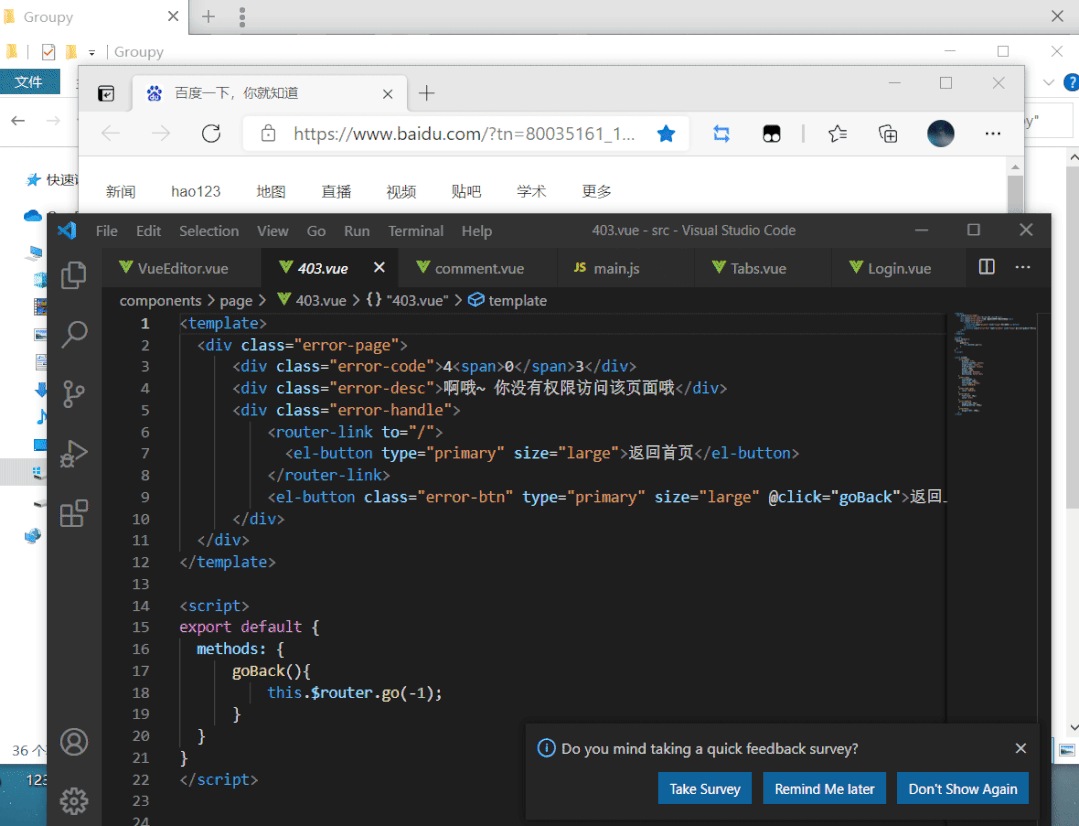The height and width of the screenshot is (826, 1079).
Task: Open the Edge favorites list icon
Action: 837,133
